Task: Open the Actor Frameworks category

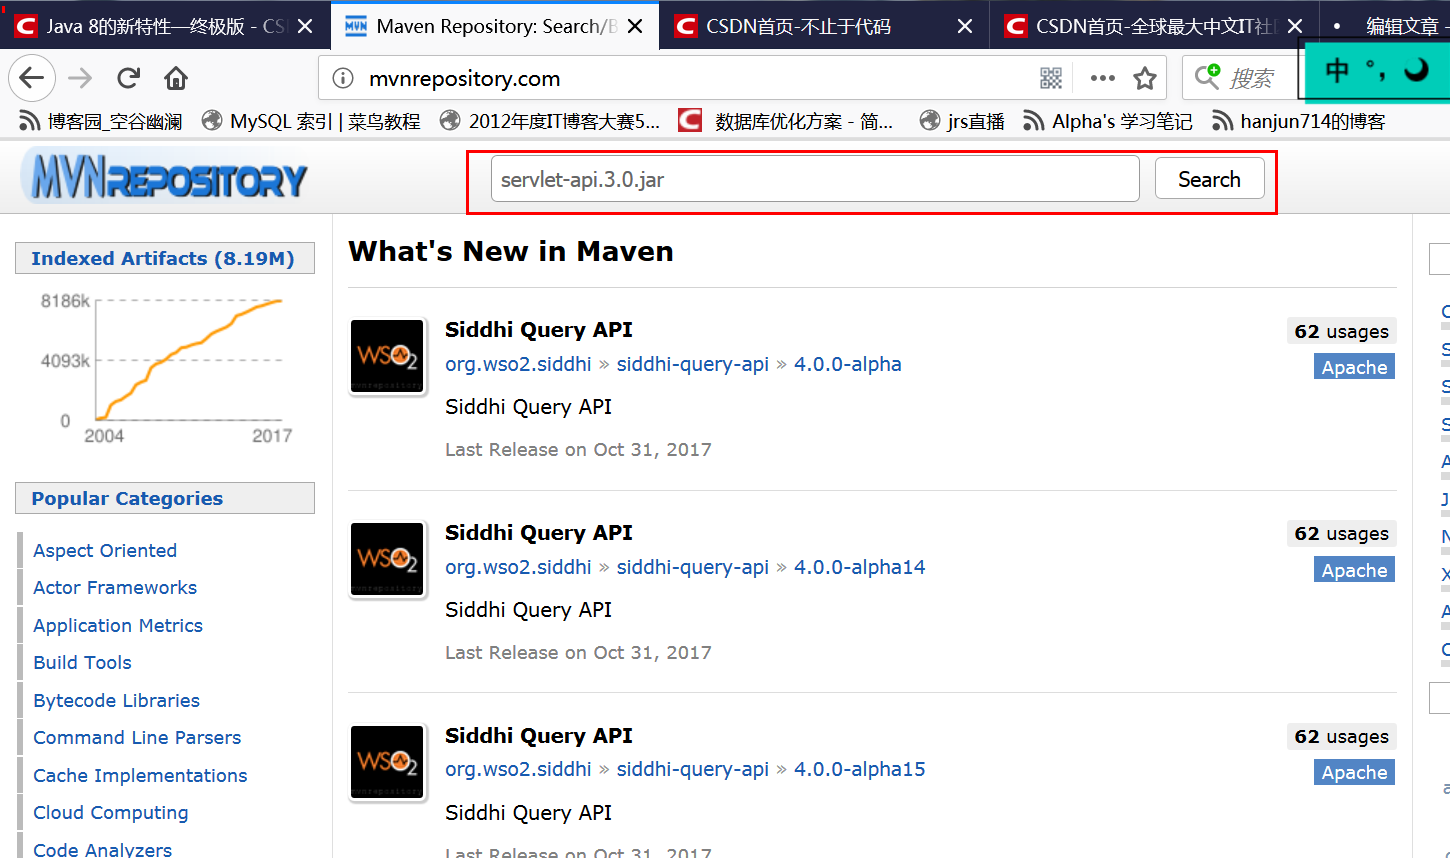Action: [115, 587]
